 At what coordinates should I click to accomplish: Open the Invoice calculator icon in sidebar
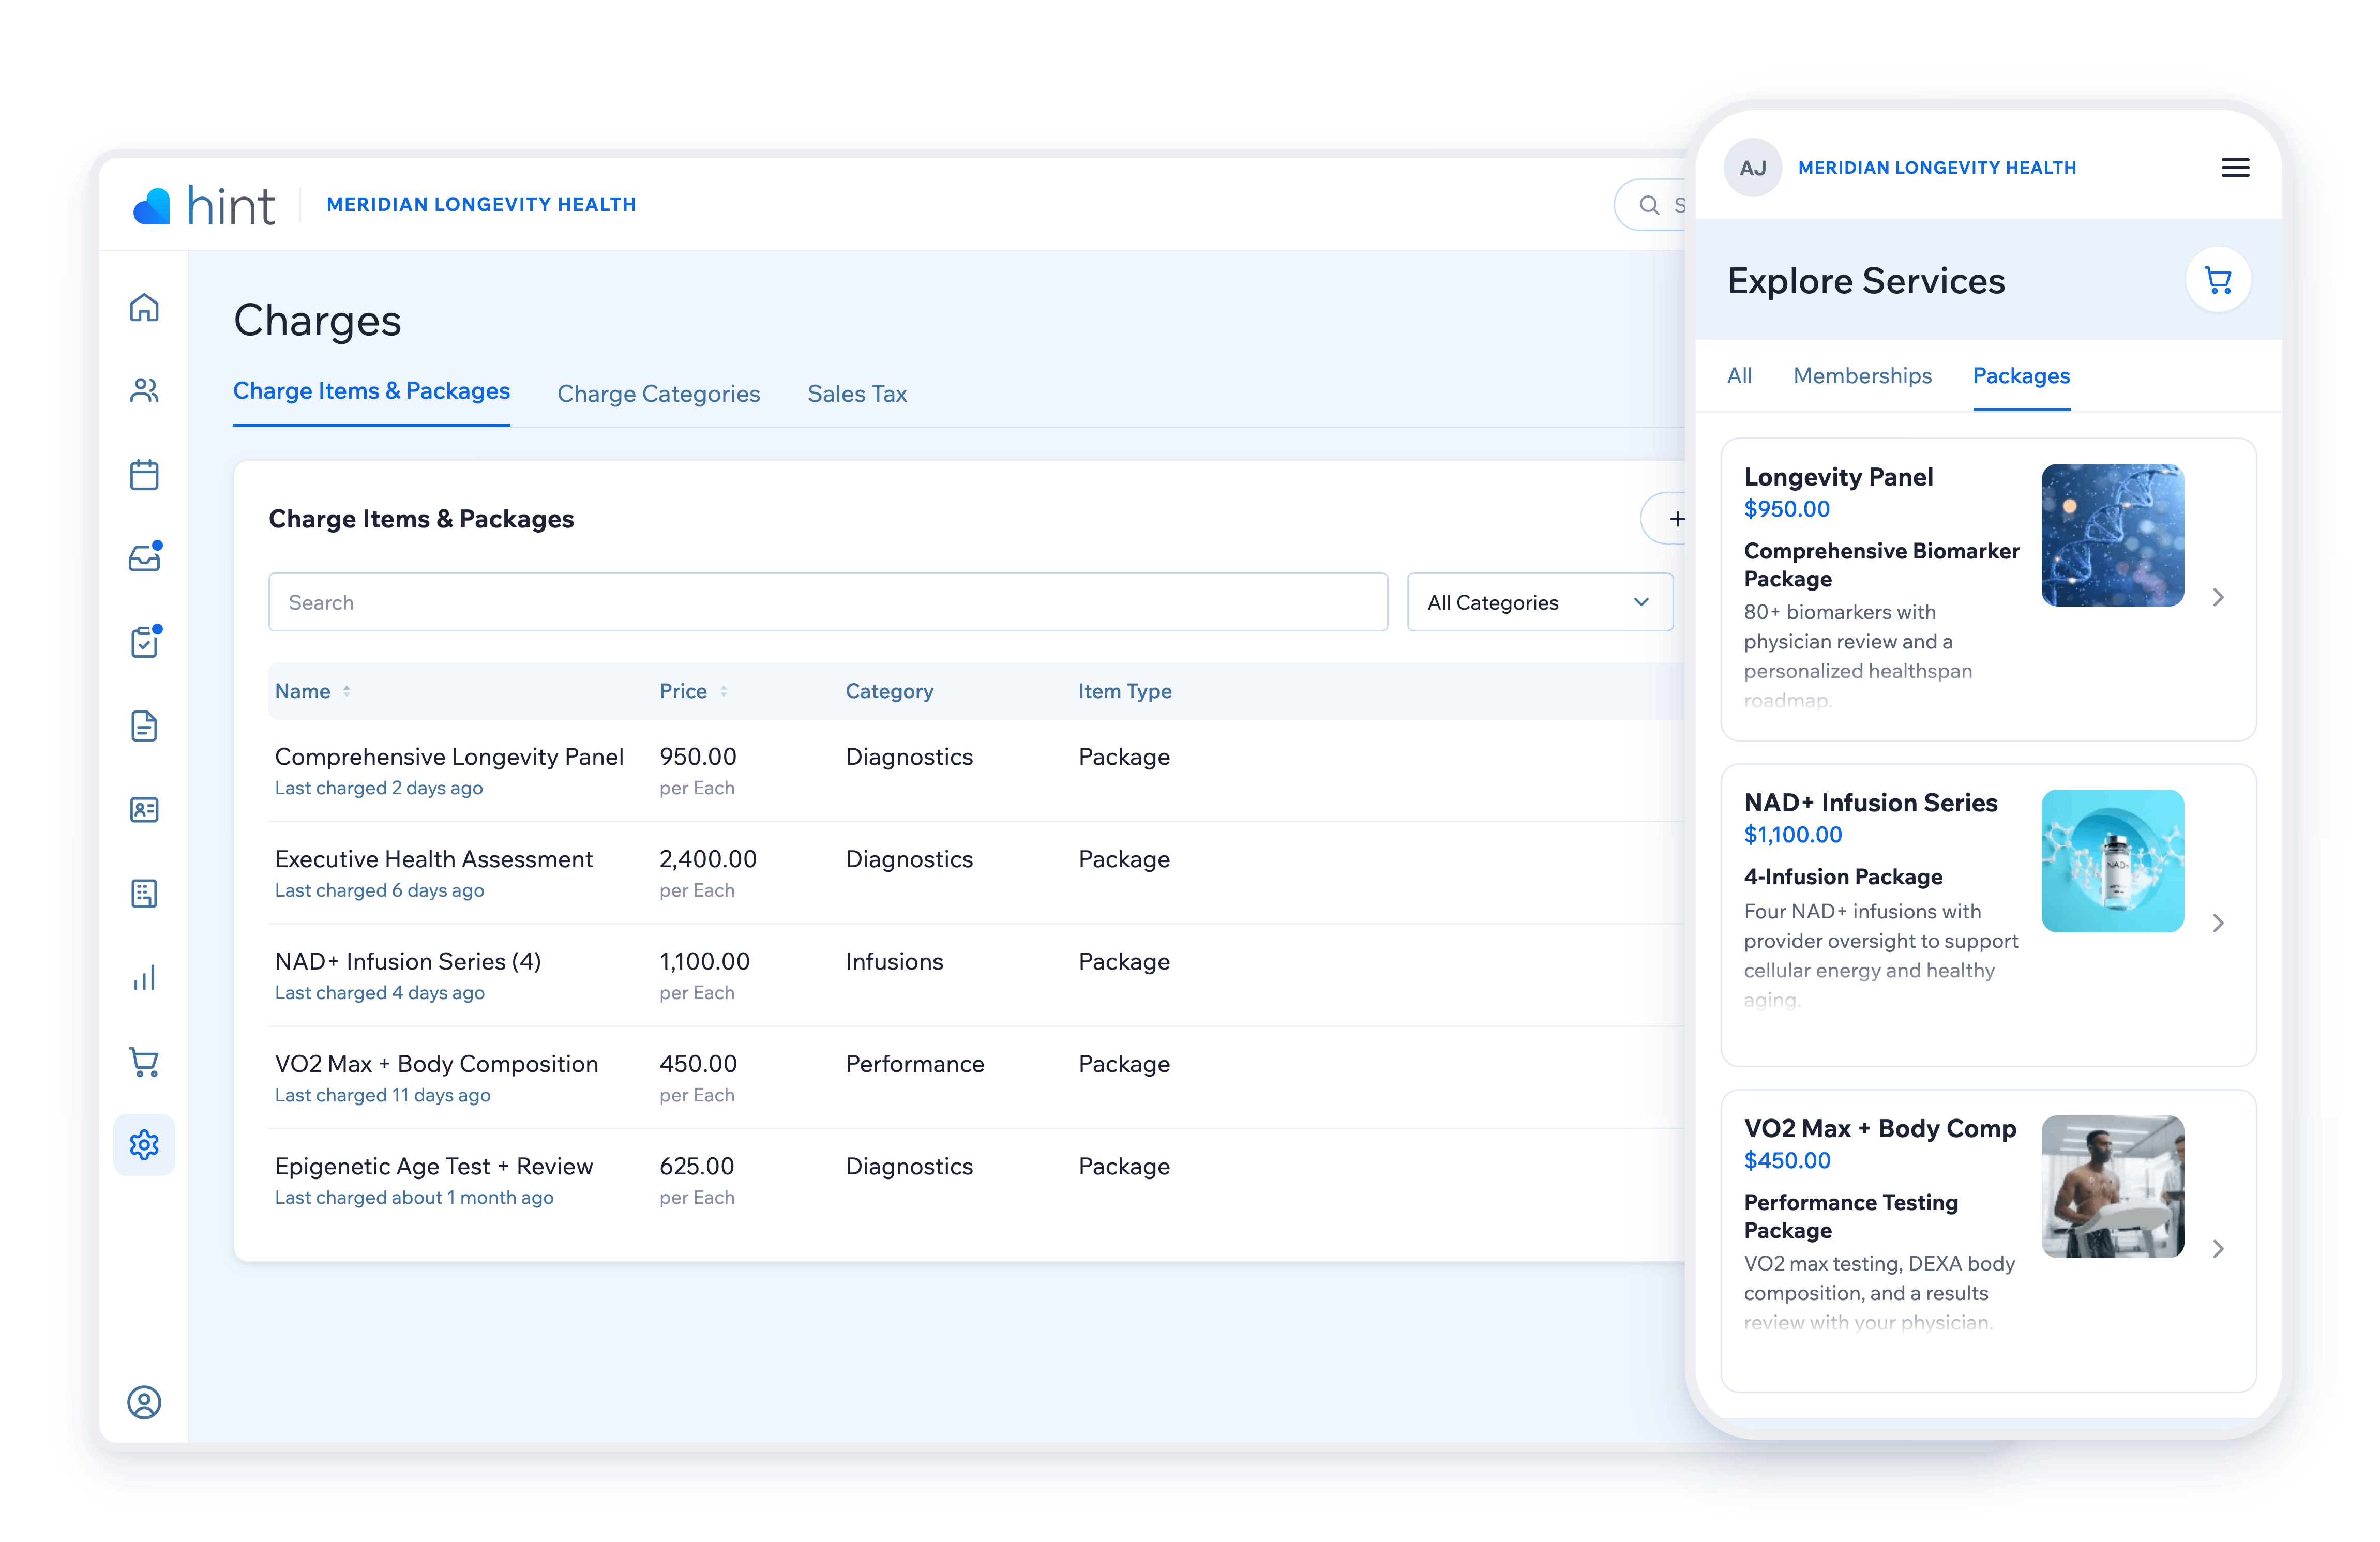[x=144, y=893]
